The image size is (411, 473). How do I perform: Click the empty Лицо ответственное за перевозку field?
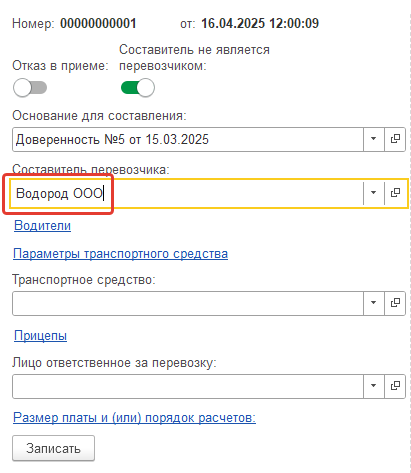click(x=188, y=386)
